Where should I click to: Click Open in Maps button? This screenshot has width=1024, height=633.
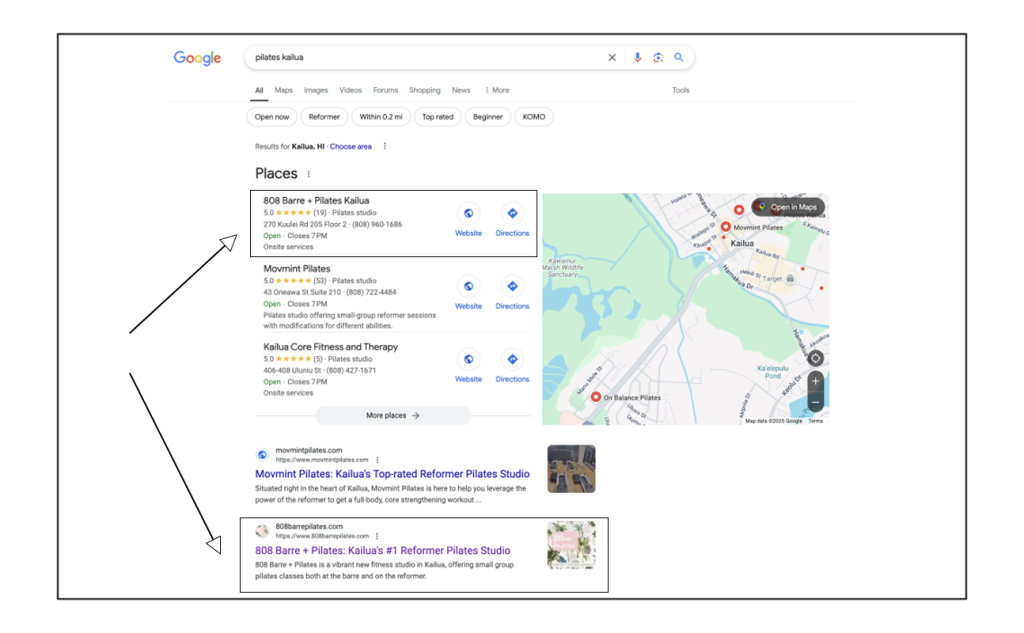coord(788,207)
